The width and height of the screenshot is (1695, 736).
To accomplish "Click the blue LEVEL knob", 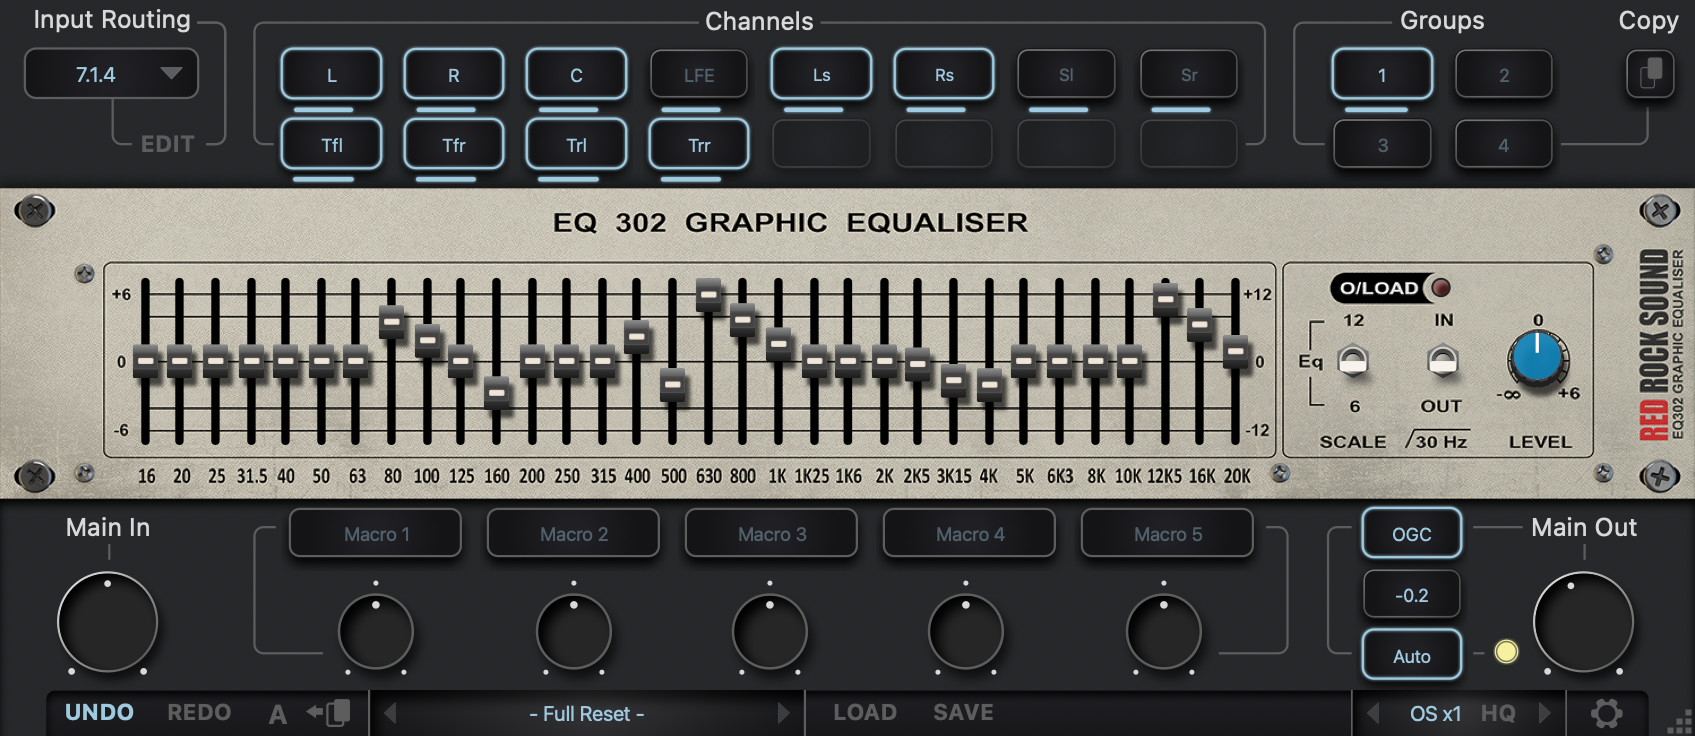I will click(1538, 359).
